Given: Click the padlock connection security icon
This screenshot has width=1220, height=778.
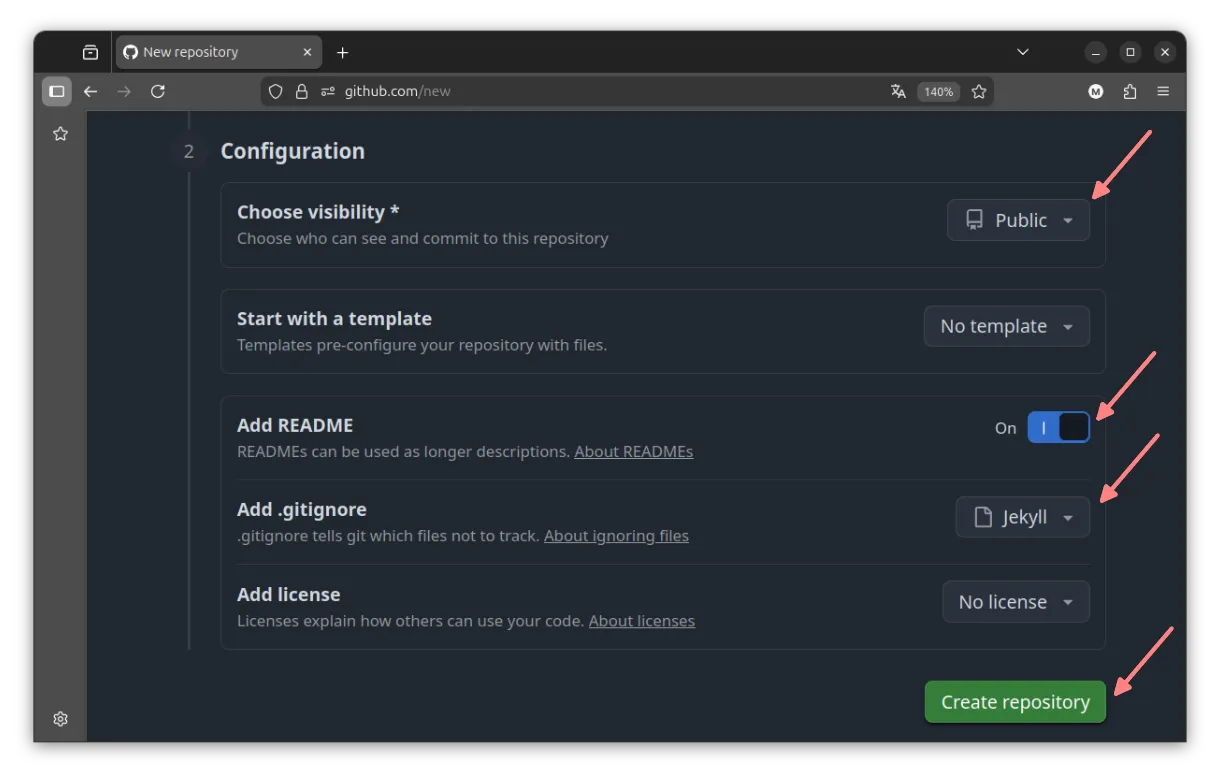Looking at the screenshot, I should pos(301,91).
